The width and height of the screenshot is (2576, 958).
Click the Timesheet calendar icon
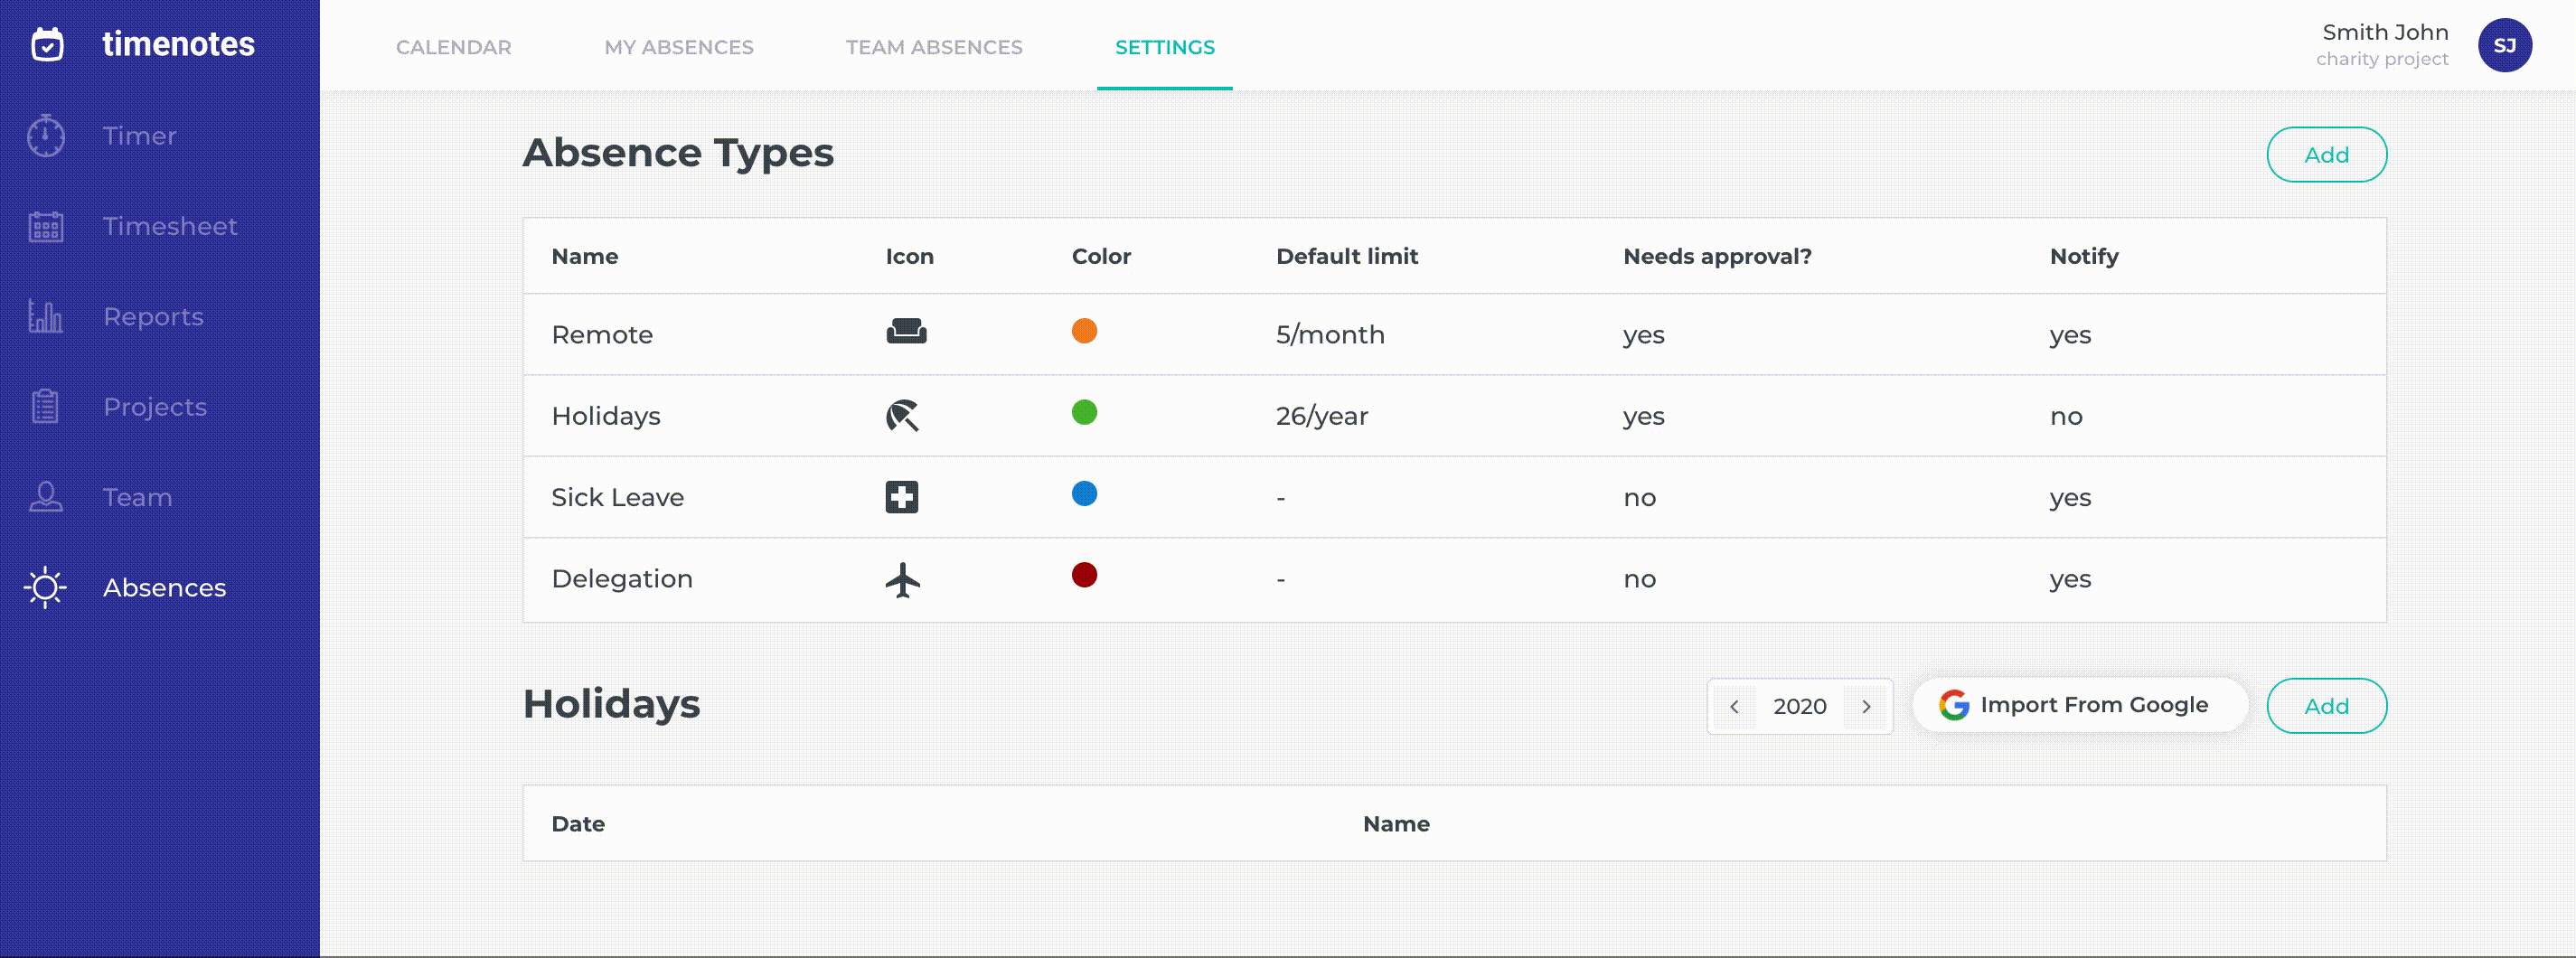pyautogui.click(x=46, y=227)
